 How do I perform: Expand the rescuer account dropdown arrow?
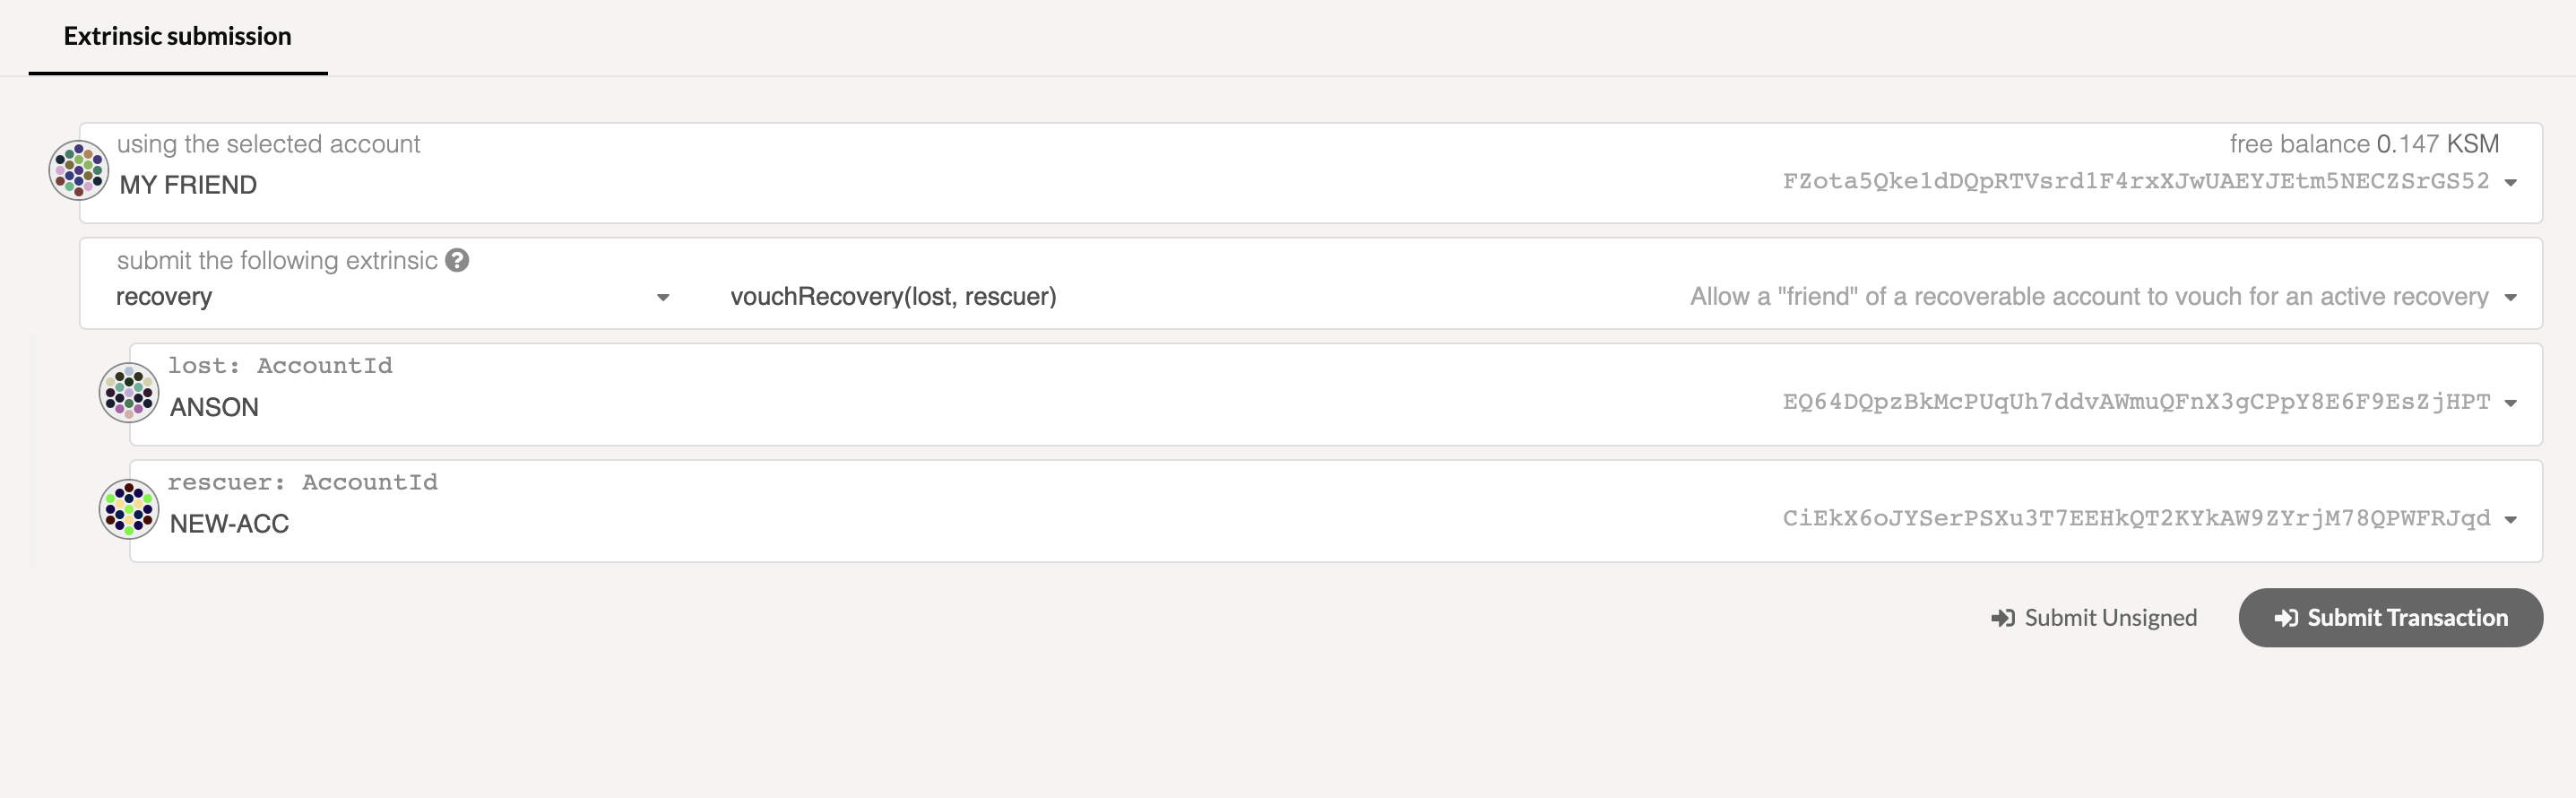point(2510,519)
